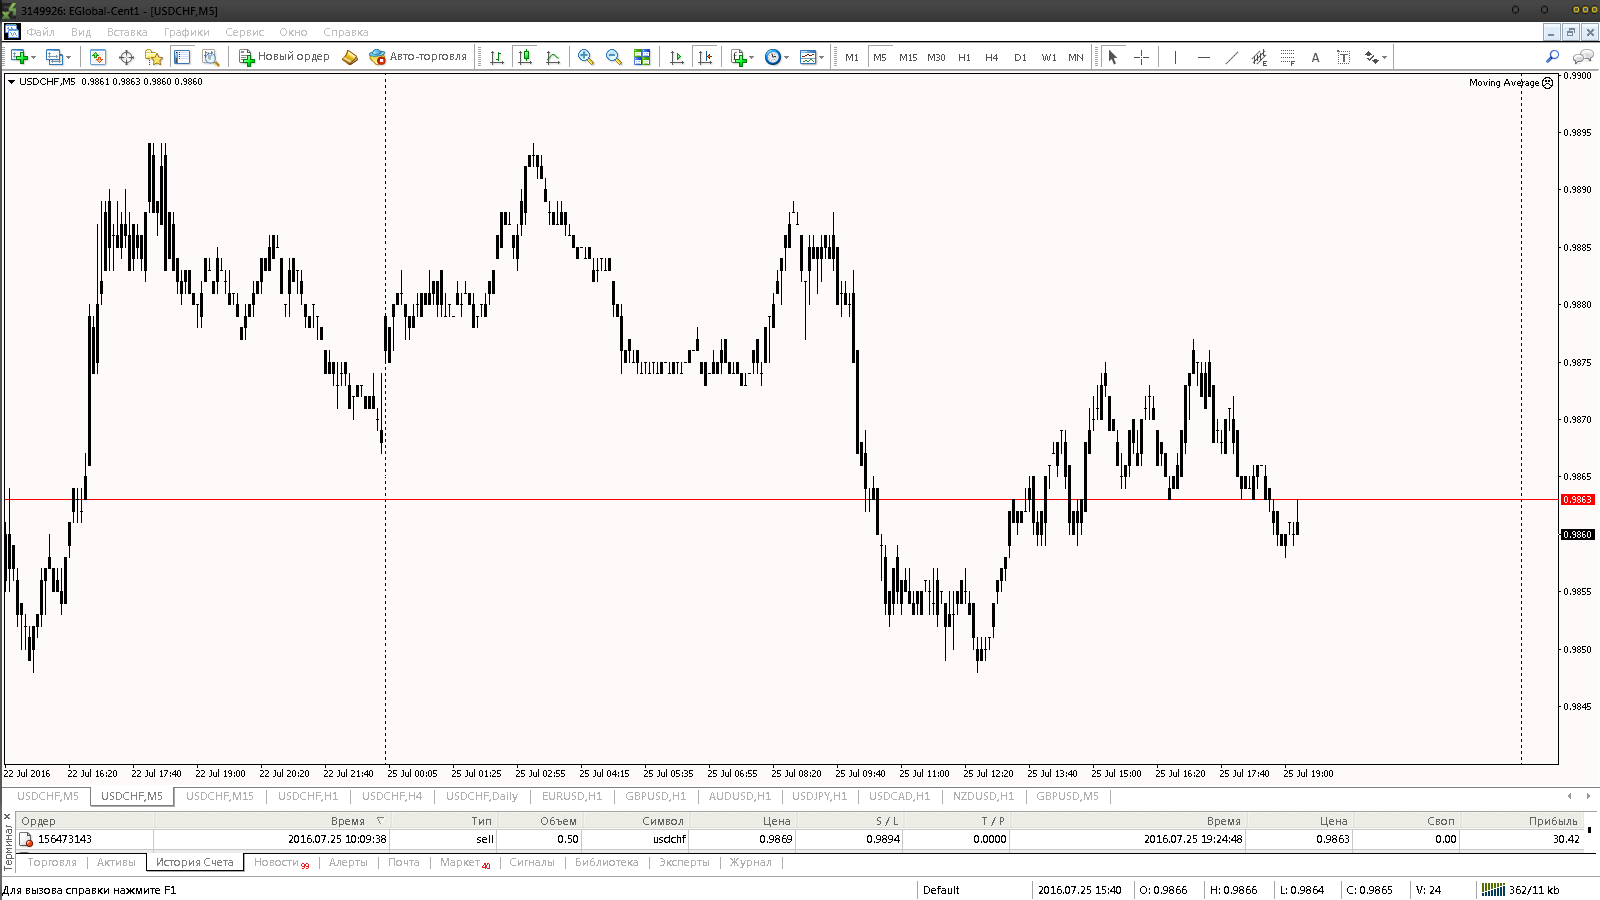Show the Market Watch window
This screenshot has width=1600, height=900.
tap(97, 57)
